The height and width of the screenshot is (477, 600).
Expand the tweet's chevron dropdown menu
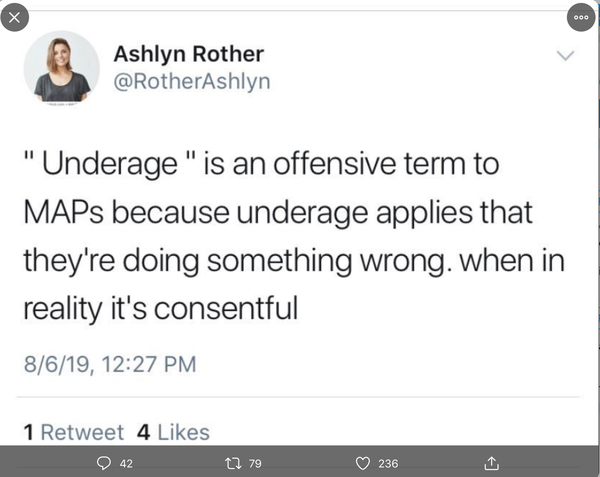click(x=566, y=53)
